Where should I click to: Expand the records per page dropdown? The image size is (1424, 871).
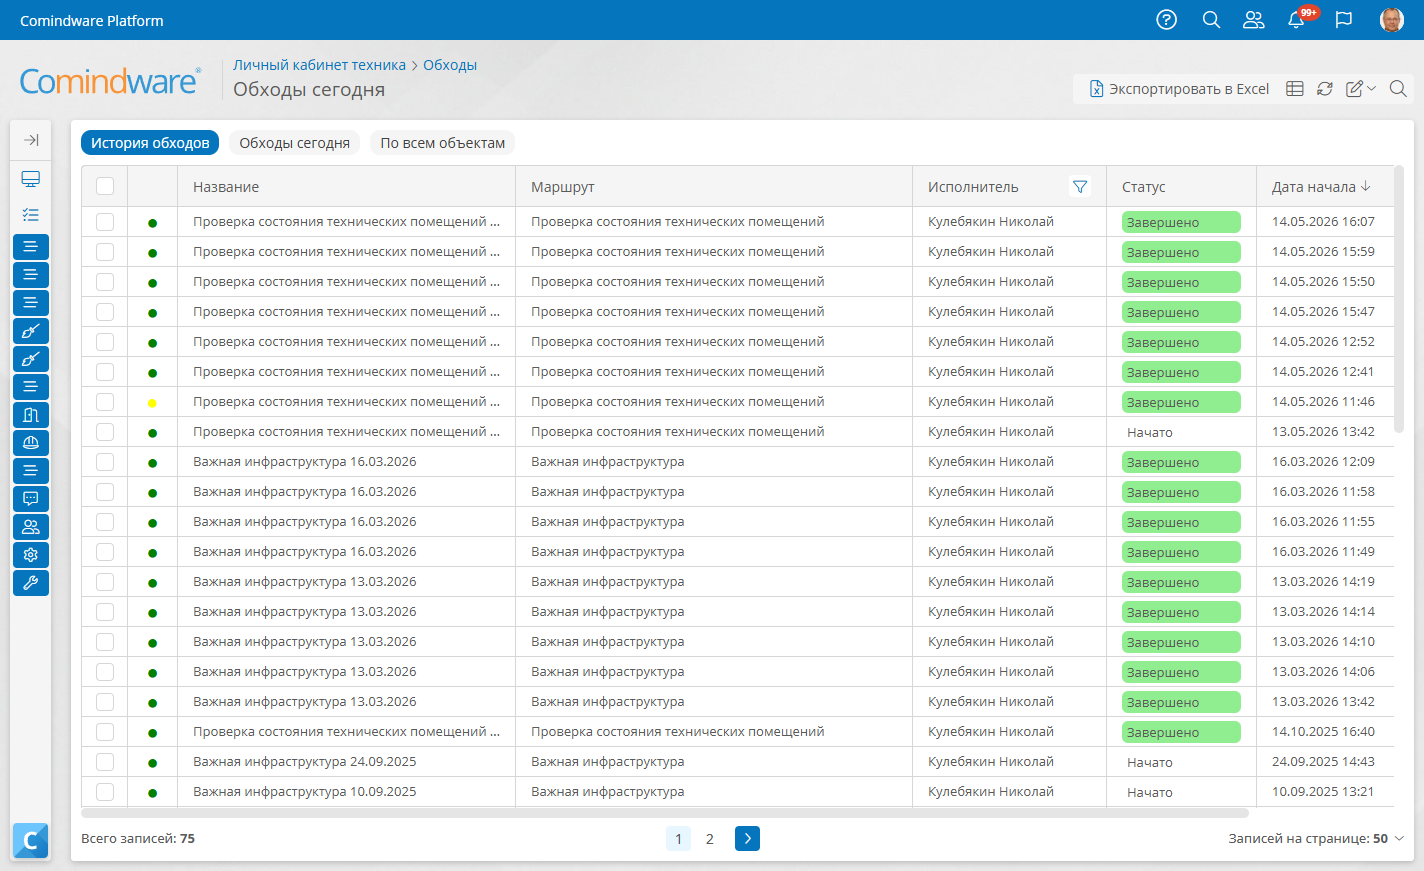pos(1316,839)
